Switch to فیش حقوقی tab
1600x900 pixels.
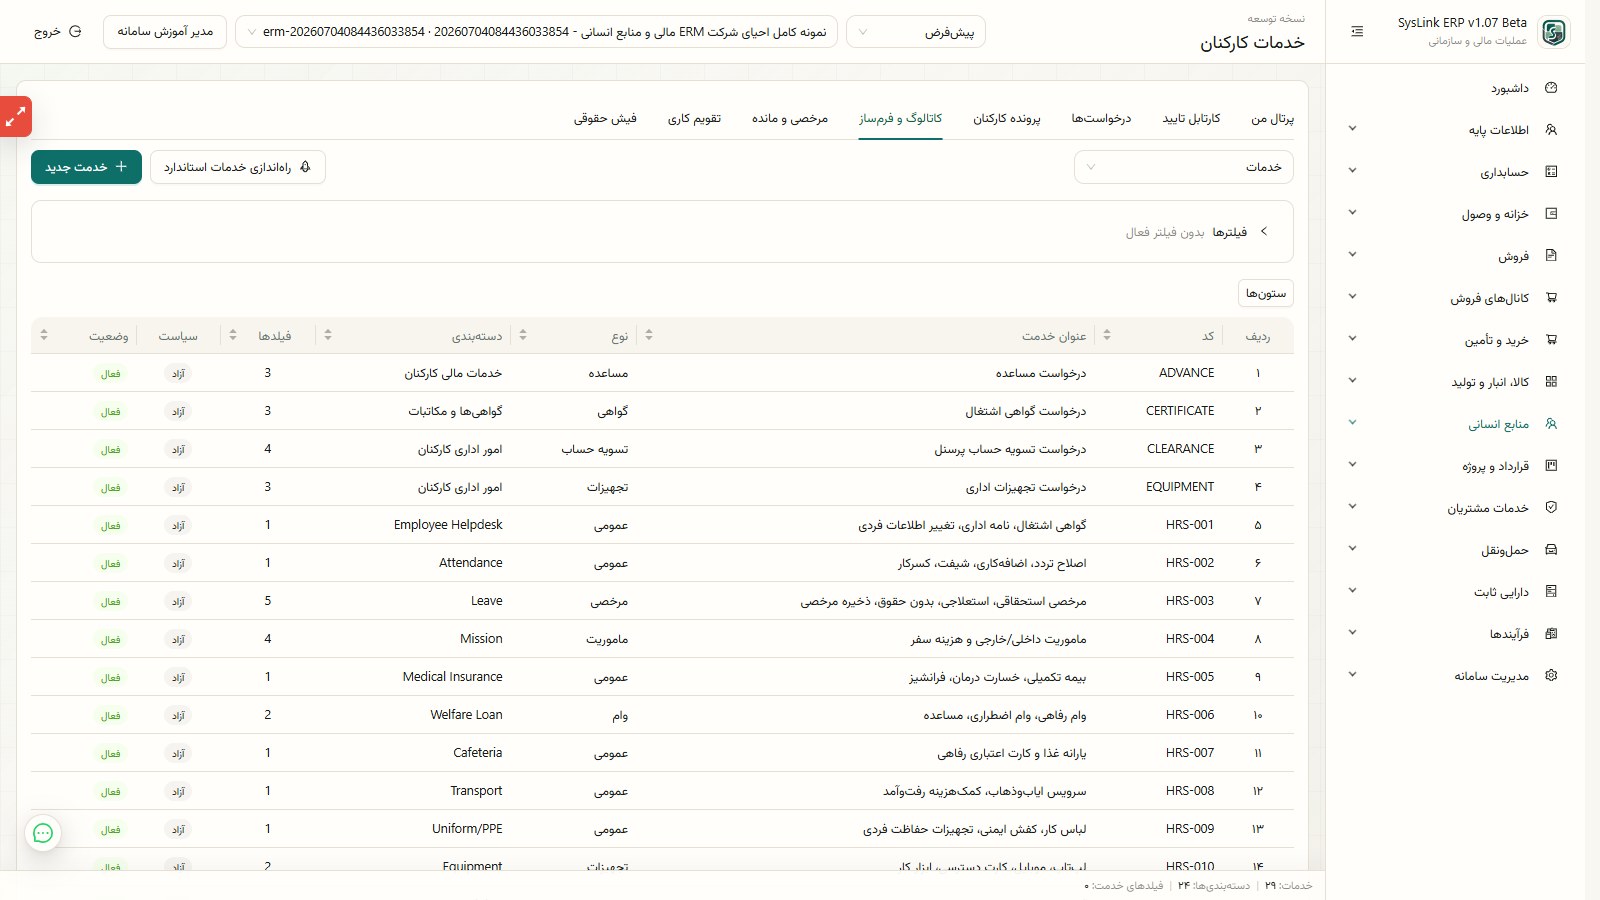(x=605, y=118)
